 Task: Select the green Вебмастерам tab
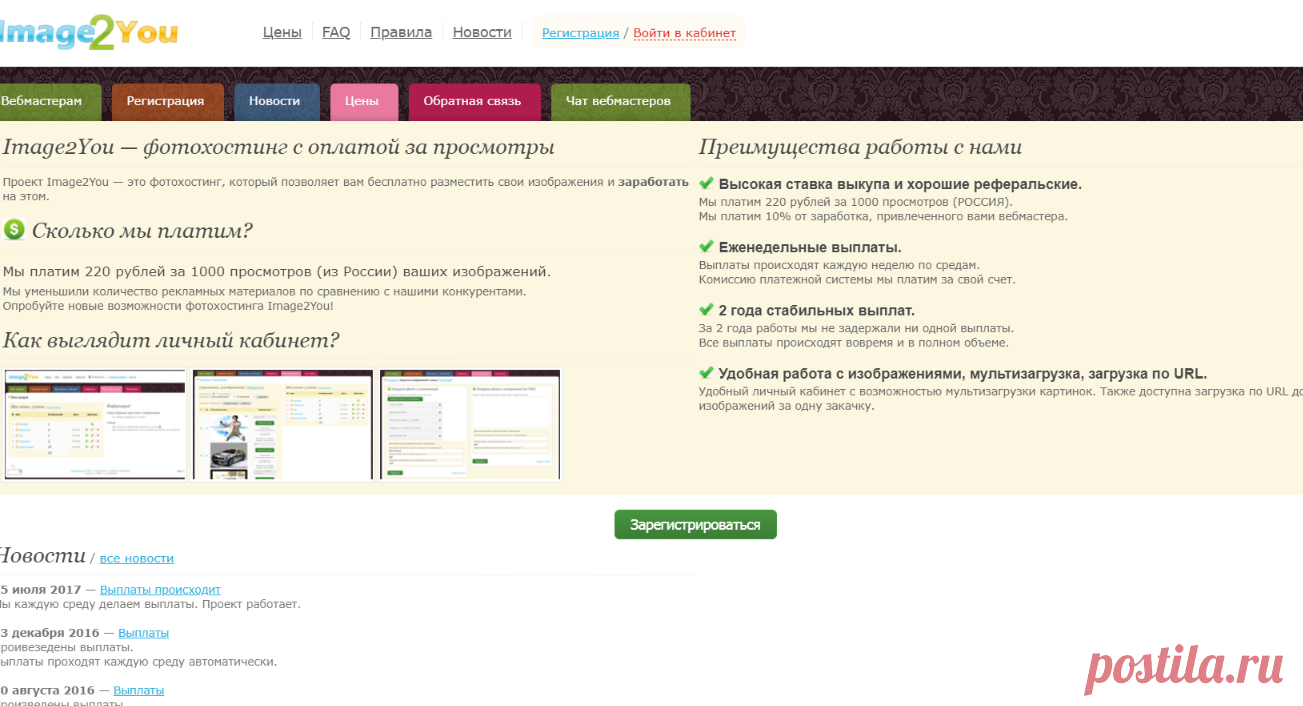(x=49, y=102)
